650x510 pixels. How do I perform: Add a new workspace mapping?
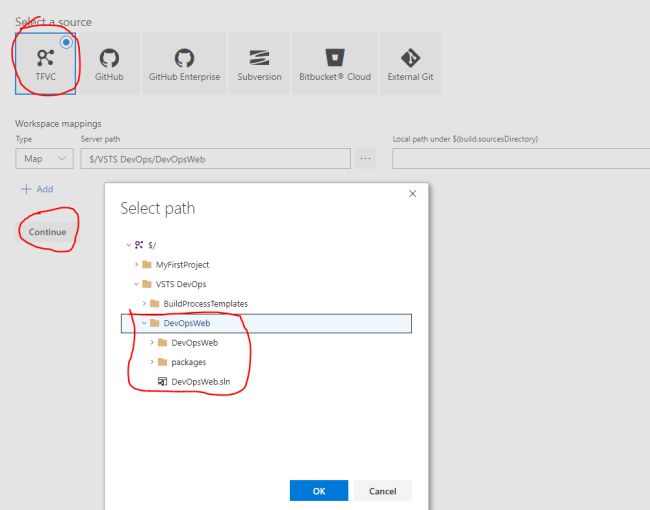[x=37, y=189]
